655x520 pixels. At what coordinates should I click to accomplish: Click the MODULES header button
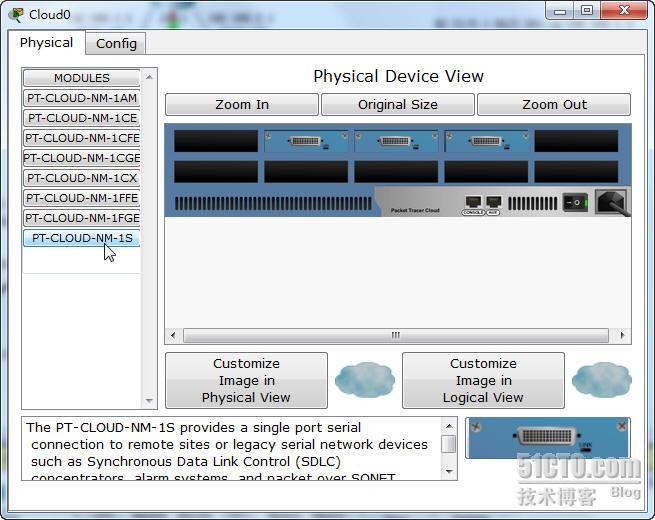tap(82, 78)
